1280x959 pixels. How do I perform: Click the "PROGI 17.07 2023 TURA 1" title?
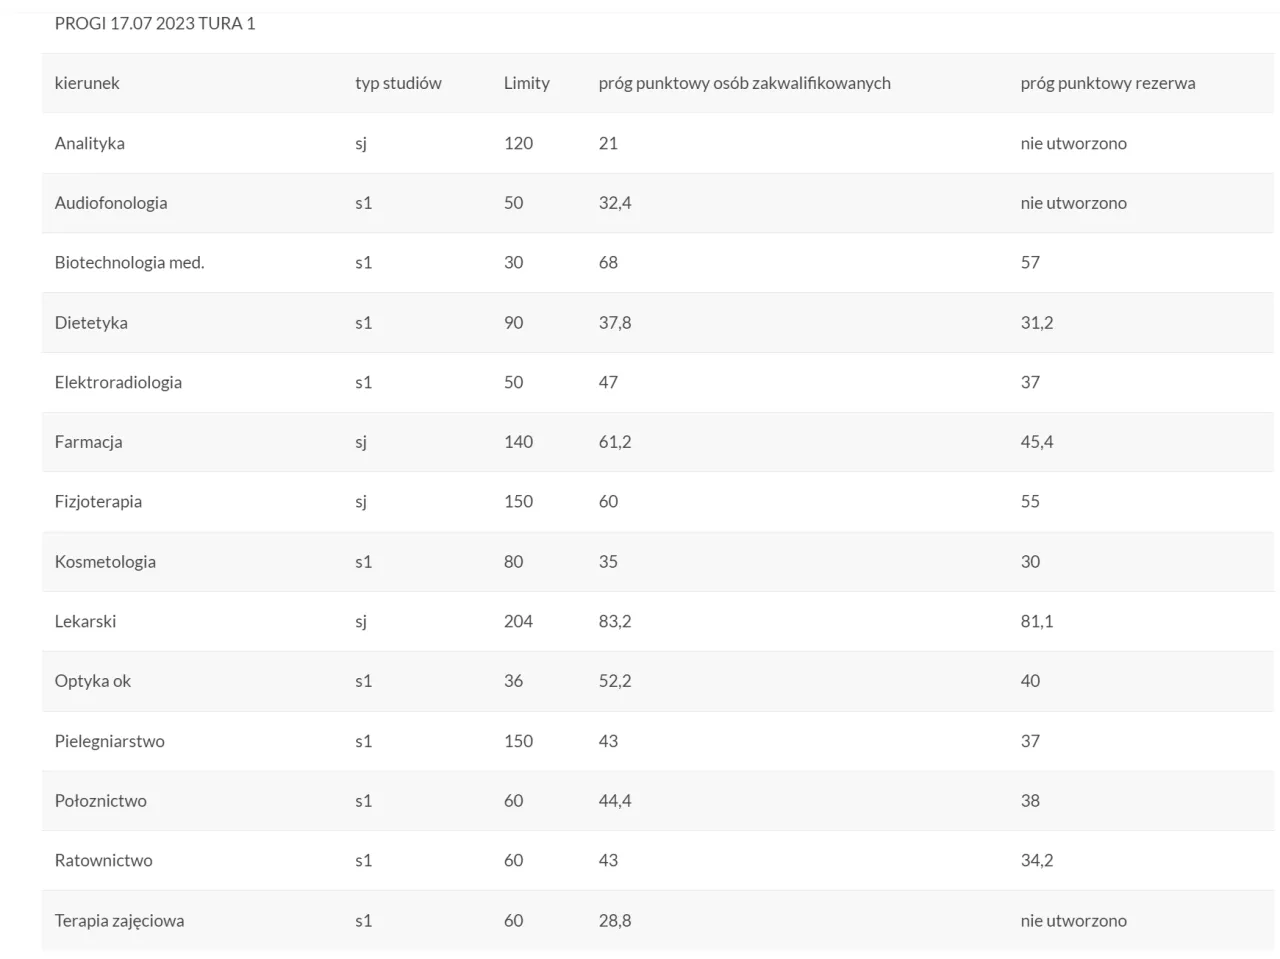pyautogui.click(x=155, y=23)
